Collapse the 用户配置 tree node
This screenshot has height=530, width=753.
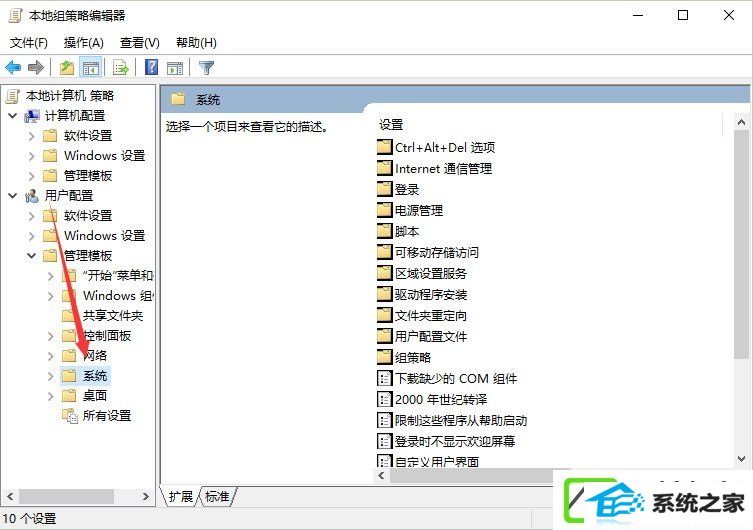pos(13,195)
